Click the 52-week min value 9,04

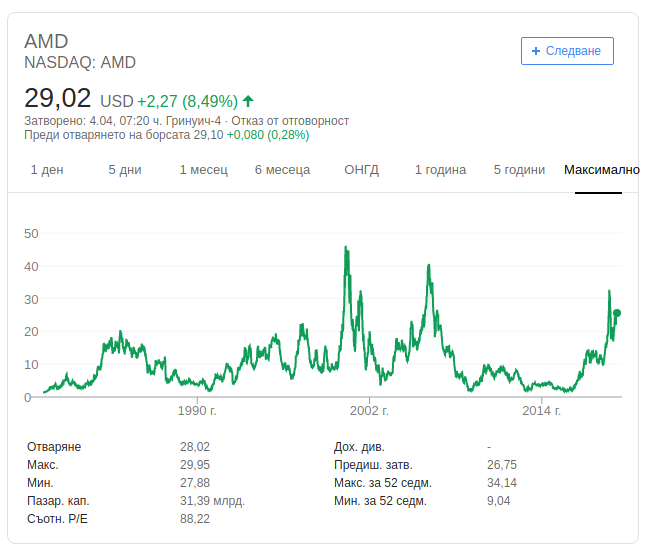[x=499, y=501]
